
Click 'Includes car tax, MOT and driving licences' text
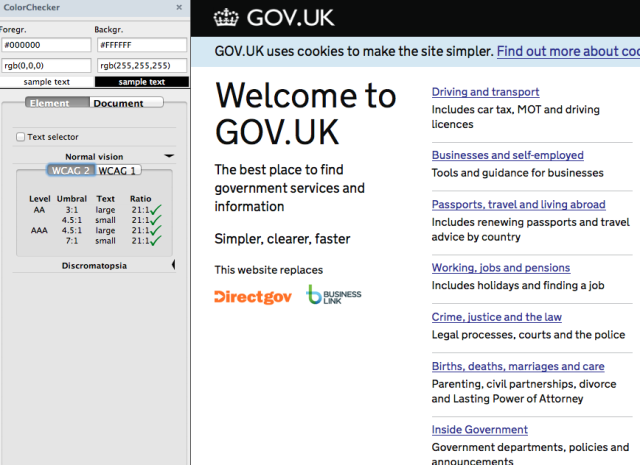[516, 117]
